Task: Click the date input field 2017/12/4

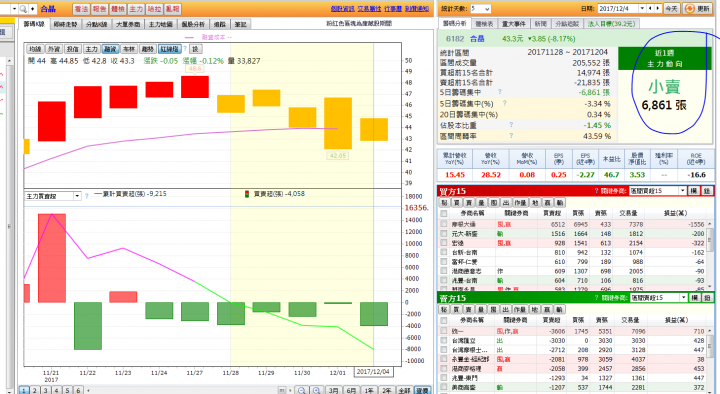Action: [618, 9]
